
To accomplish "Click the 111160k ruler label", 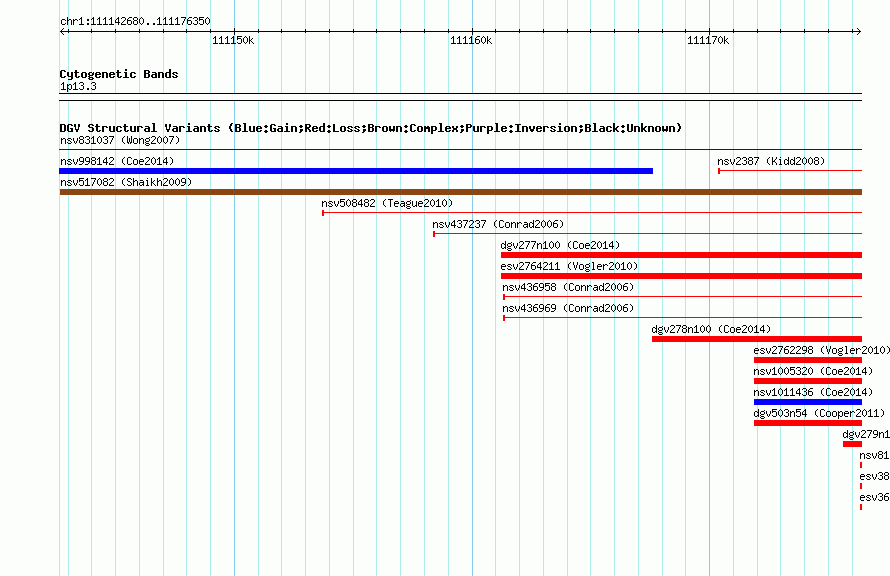I will tap(471, 41).
